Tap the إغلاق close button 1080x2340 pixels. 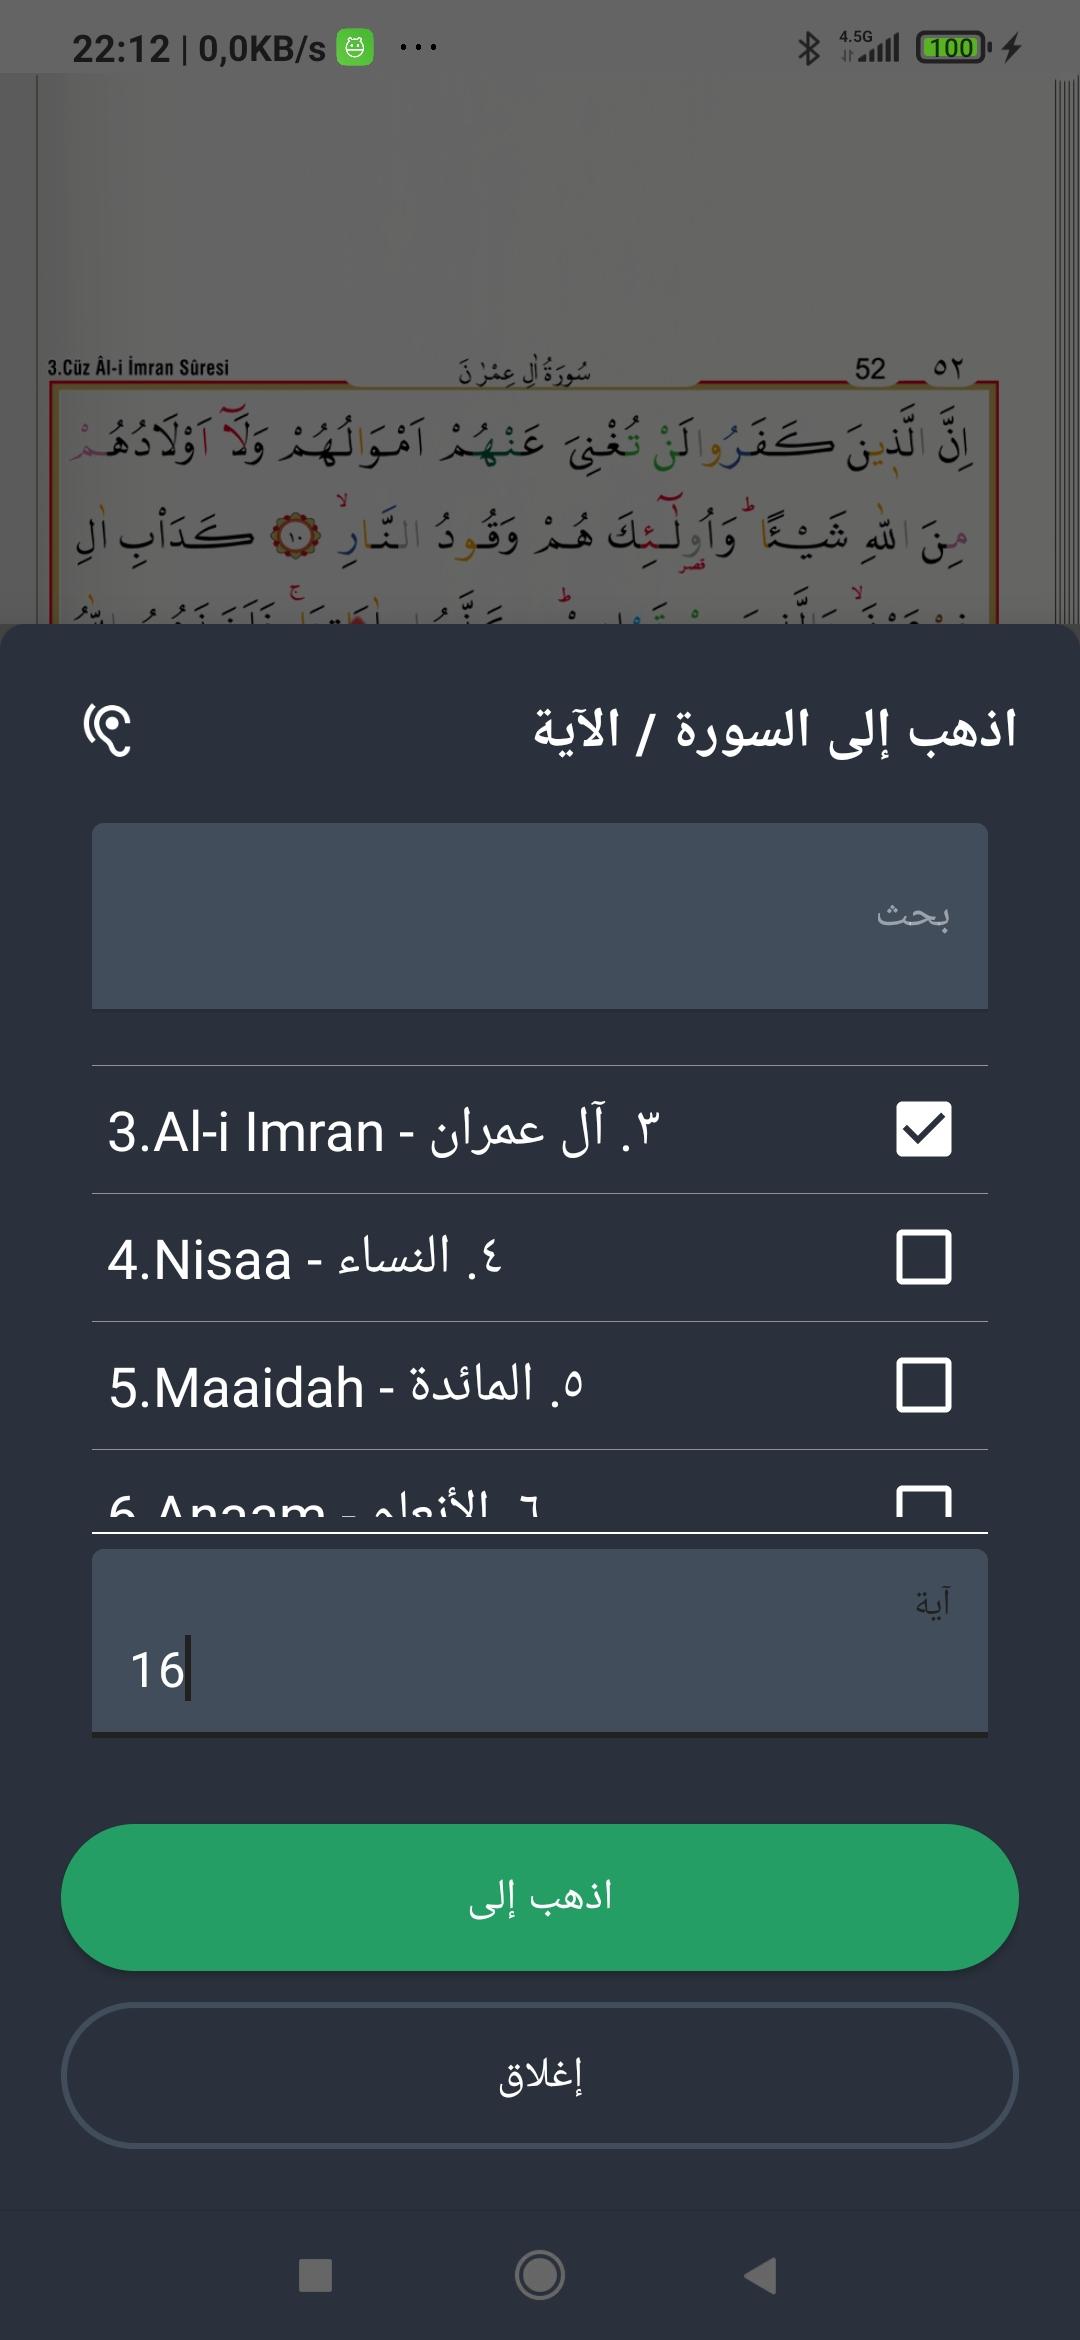click(x=540, y=2075)
